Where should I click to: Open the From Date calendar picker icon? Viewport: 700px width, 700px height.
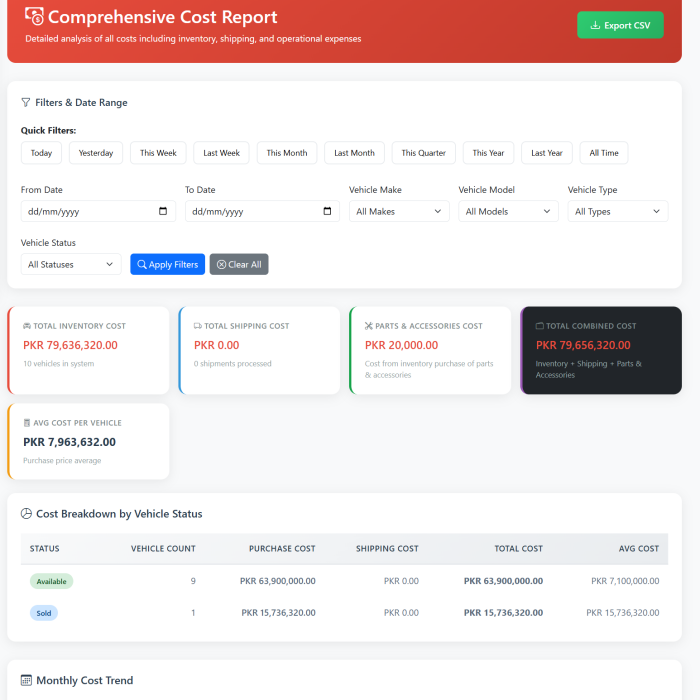pyautogui.click(x=163, y=212)
